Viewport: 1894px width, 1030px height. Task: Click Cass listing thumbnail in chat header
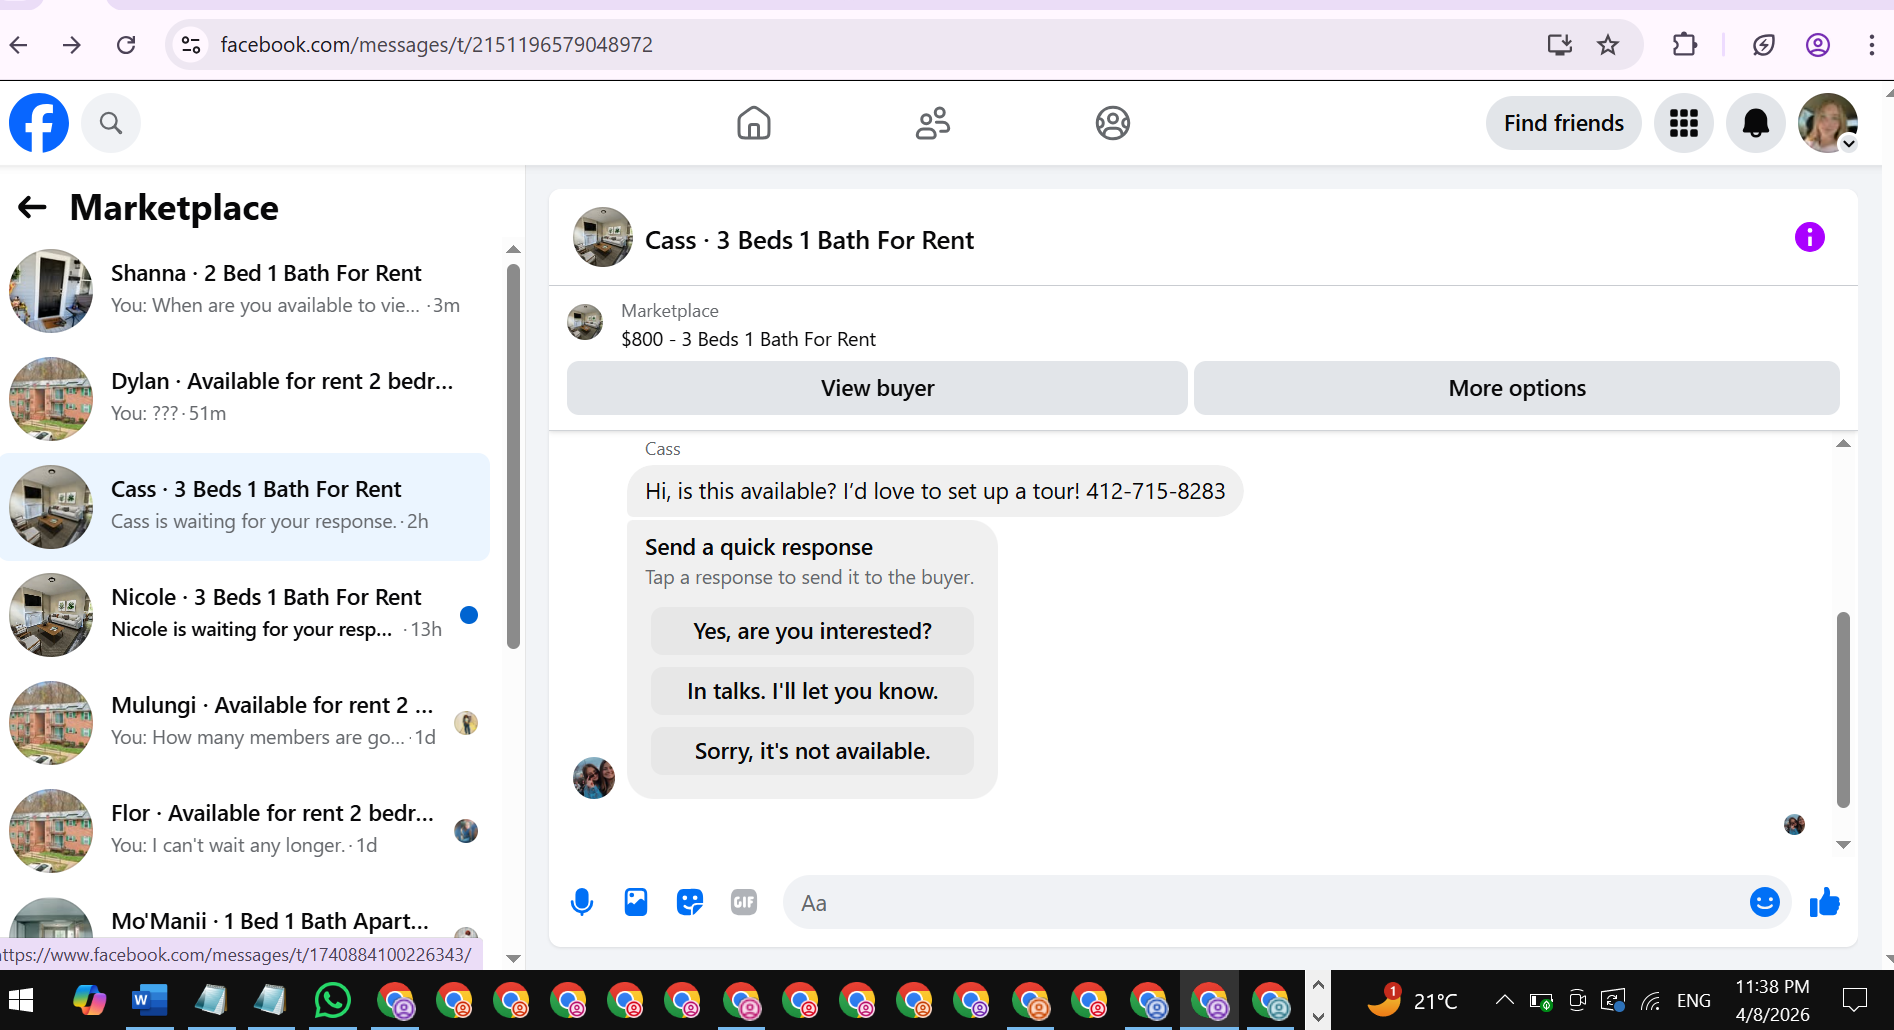click(603, 238)
